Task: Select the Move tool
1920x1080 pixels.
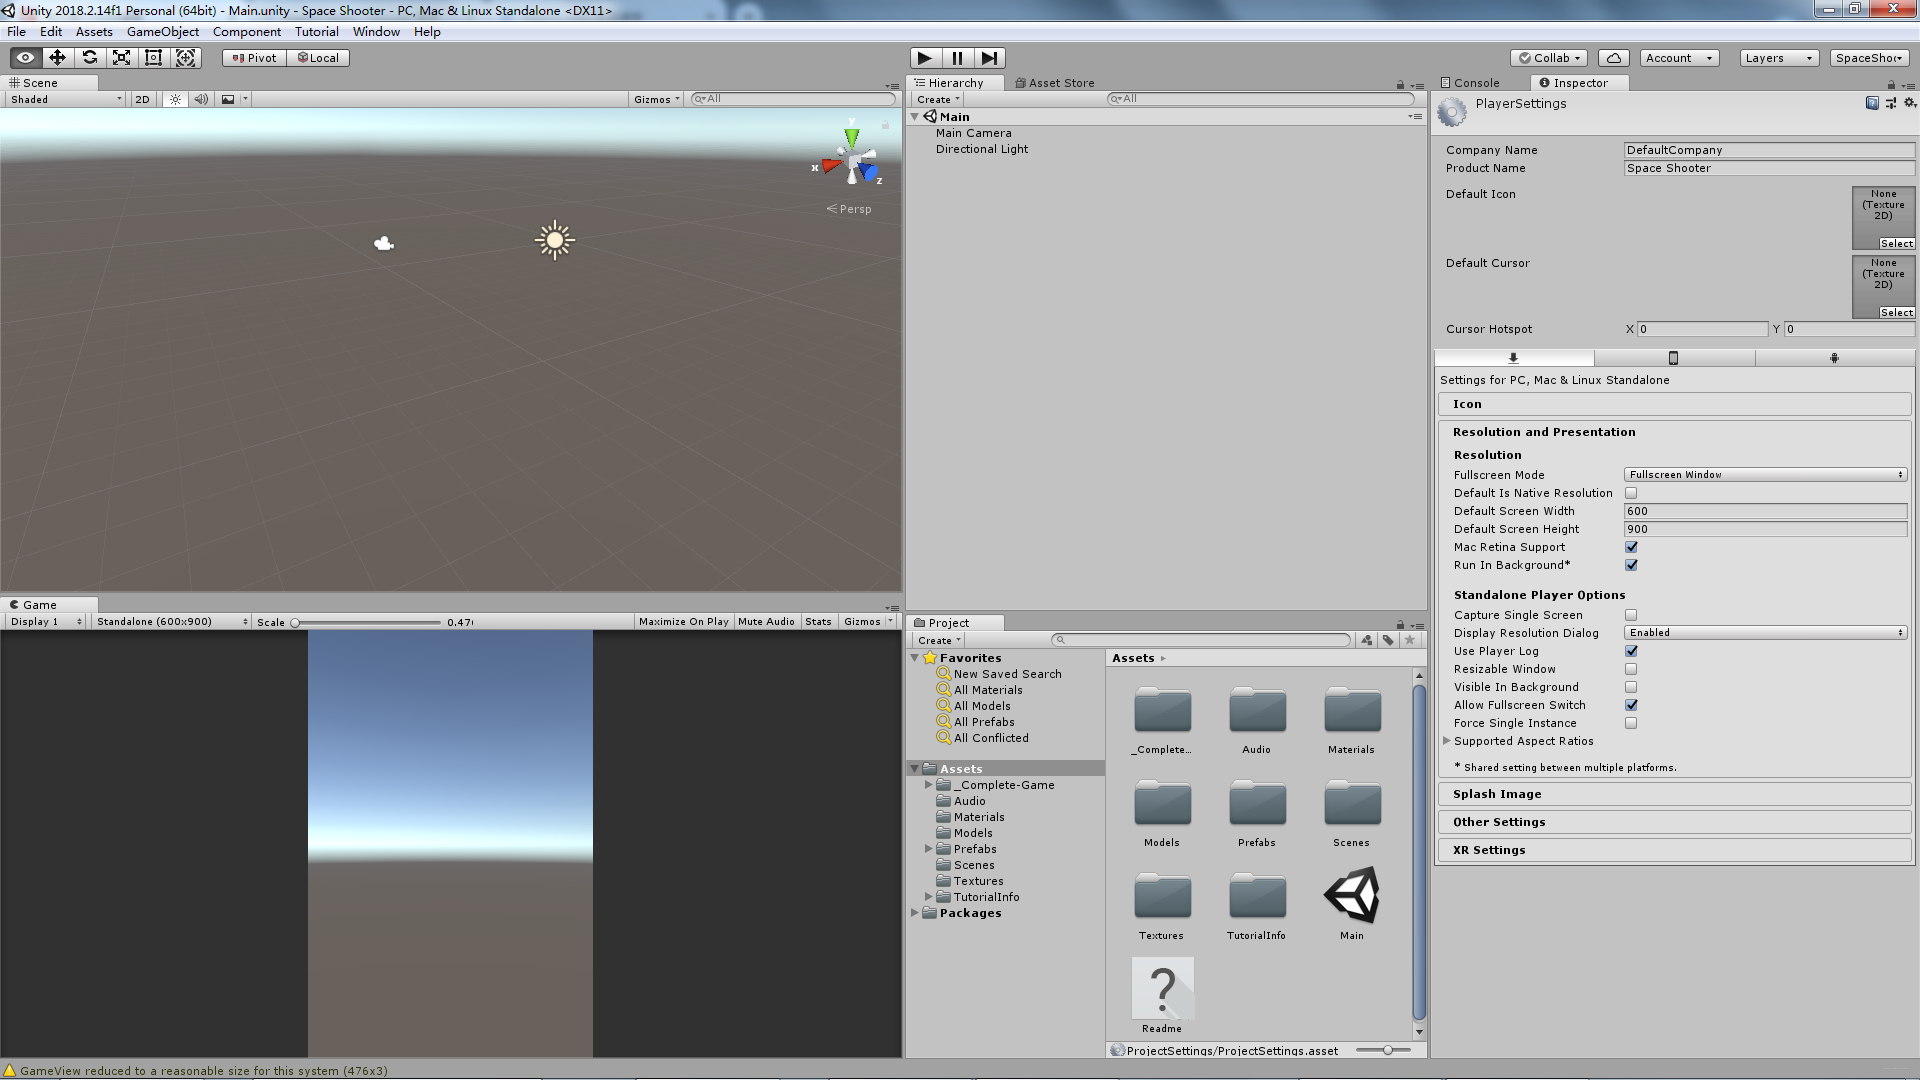Action: pyautogui.click(x=58, y=58)
